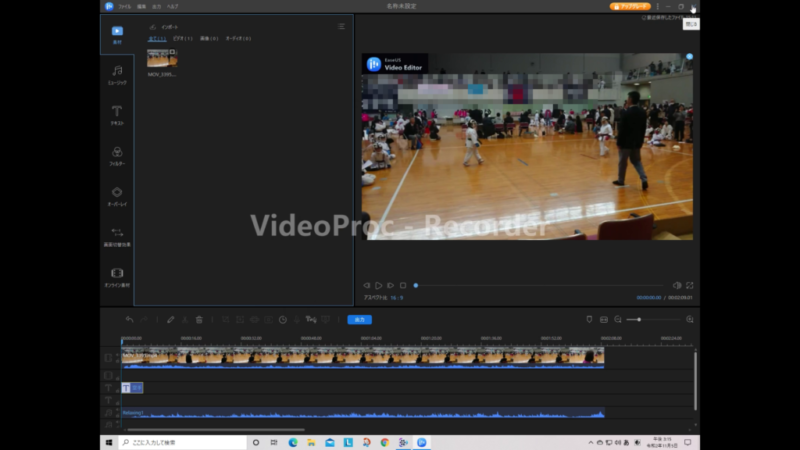Select the ビデオ(1) media tab
800x450 pixels.
tap(183, 38)
